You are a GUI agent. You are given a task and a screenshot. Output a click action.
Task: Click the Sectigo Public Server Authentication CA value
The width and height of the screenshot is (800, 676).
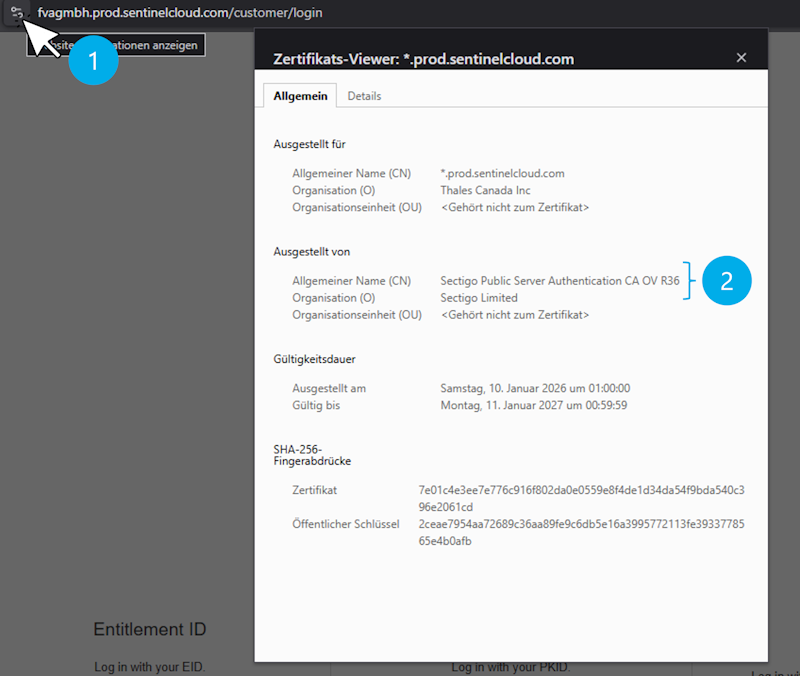[559, 281]
